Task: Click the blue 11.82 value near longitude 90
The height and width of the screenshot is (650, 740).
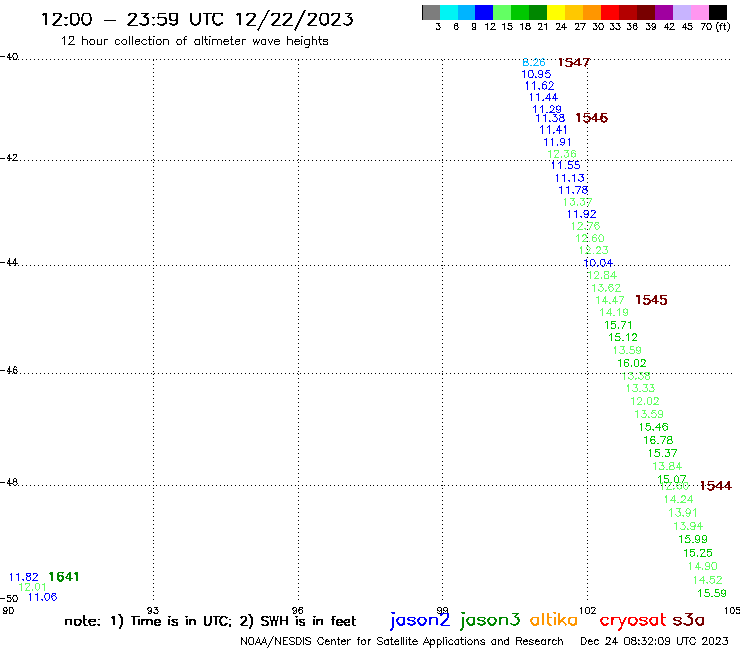Action: pos(24,577)
